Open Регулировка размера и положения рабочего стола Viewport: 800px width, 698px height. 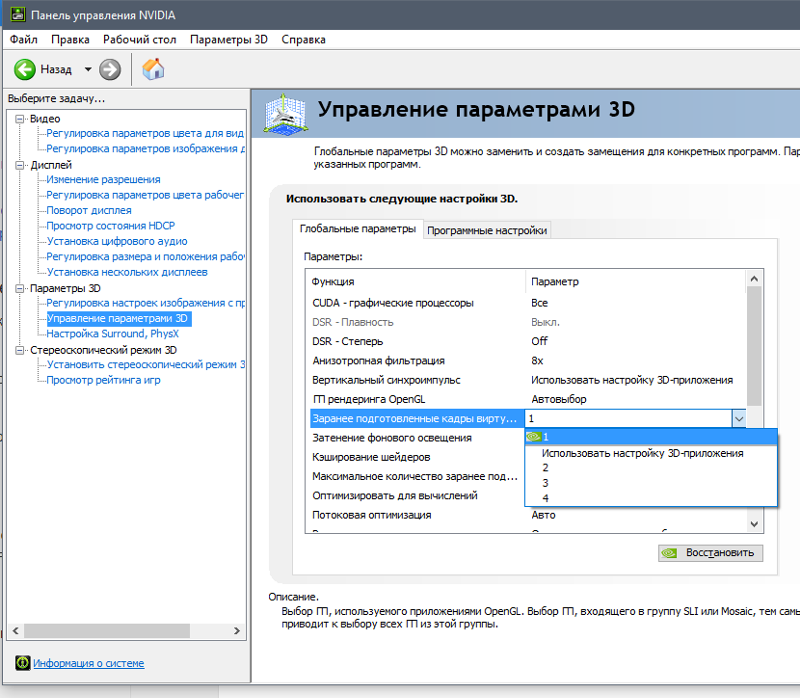point(145,257)
